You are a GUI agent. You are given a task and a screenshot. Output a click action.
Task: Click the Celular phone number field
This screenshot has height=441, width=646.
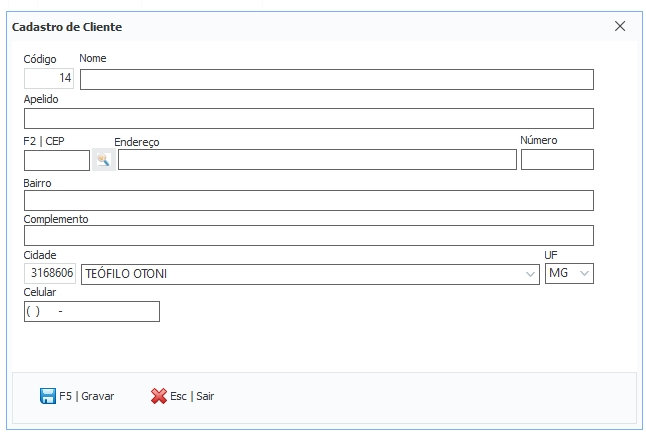[91, 312]
